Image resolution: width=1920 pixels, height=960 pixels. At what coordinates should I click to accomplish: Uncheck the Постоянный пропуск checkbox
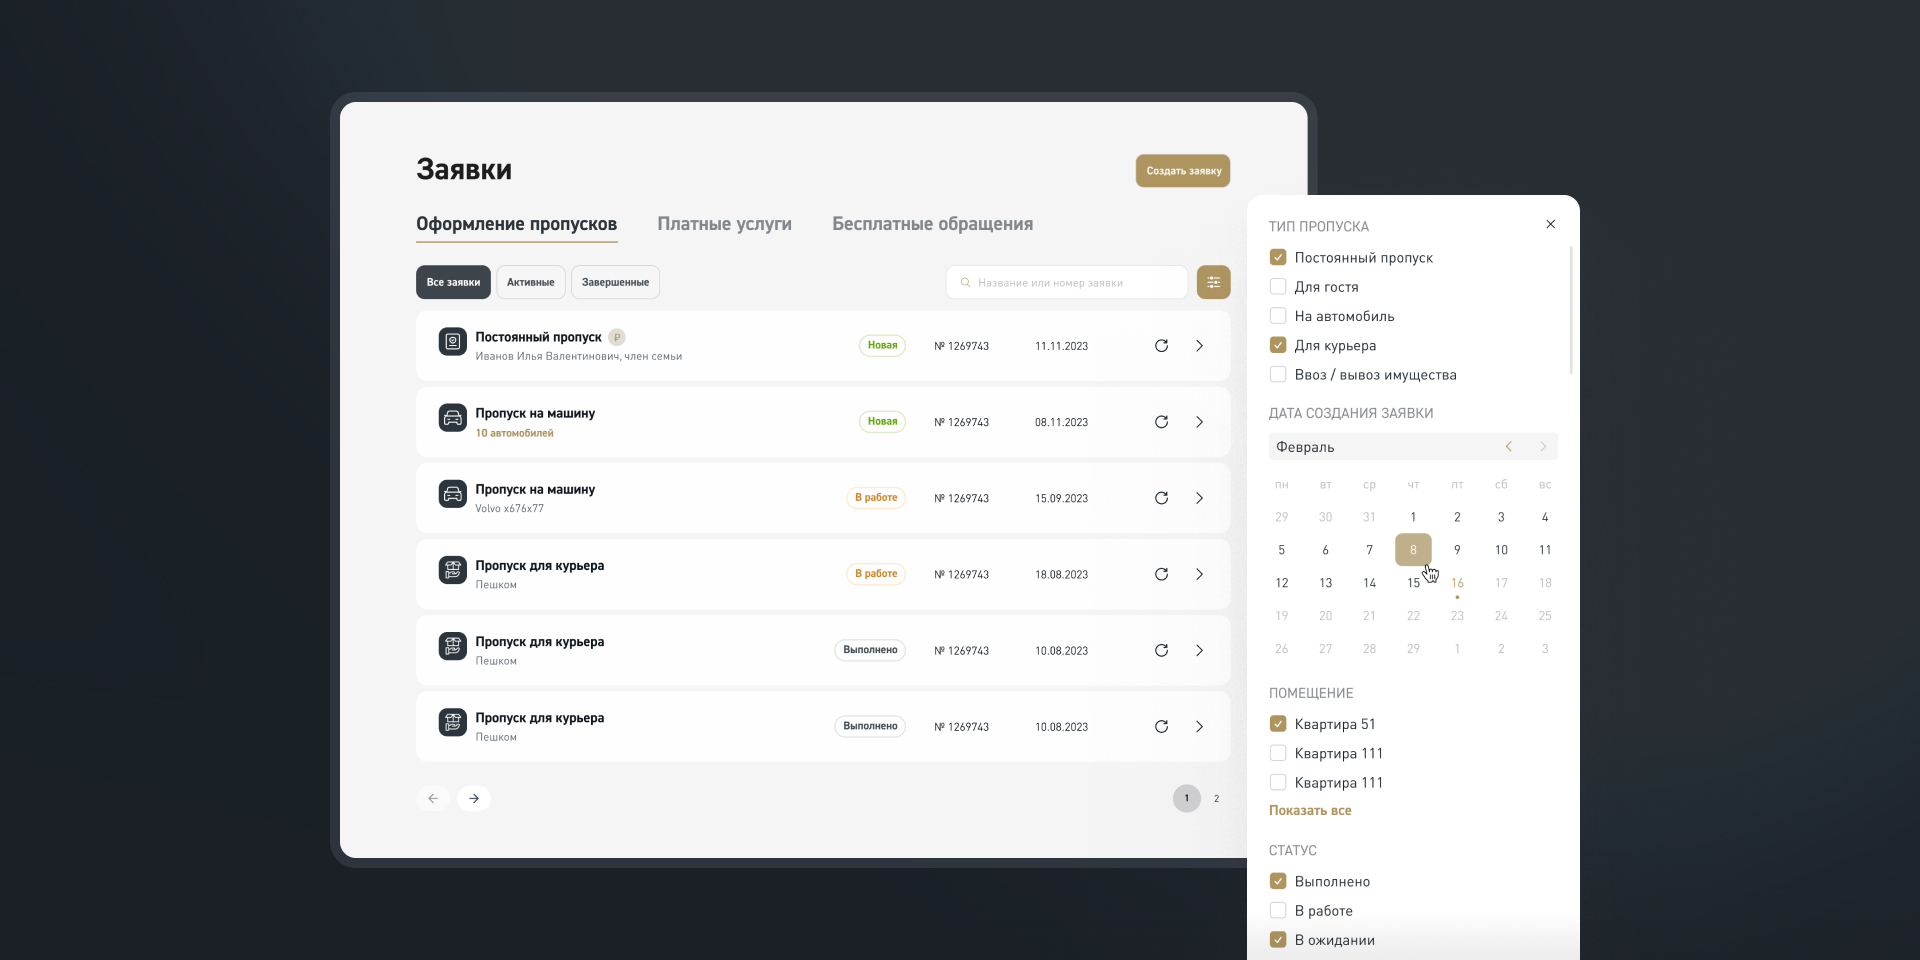1278,257
